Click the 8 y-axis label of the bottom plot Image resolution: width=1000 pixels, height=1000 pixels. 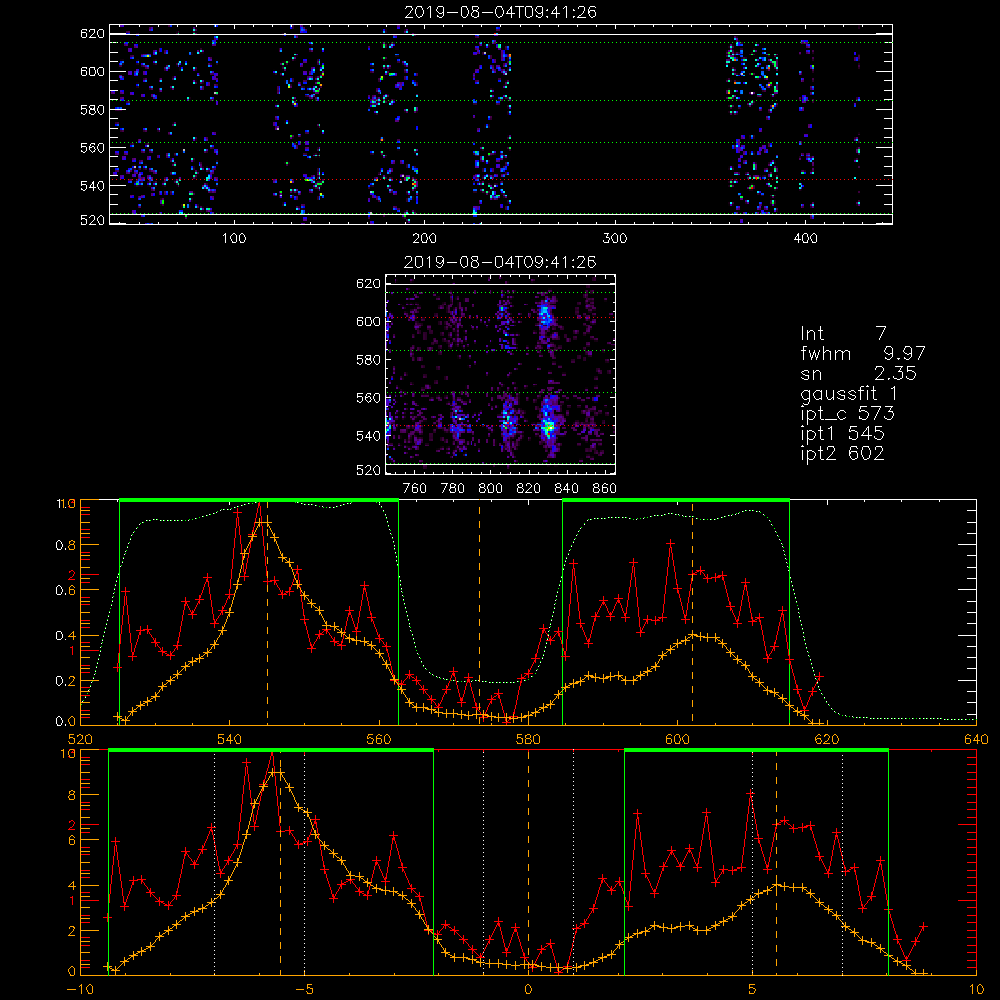(x=71, y=795)
